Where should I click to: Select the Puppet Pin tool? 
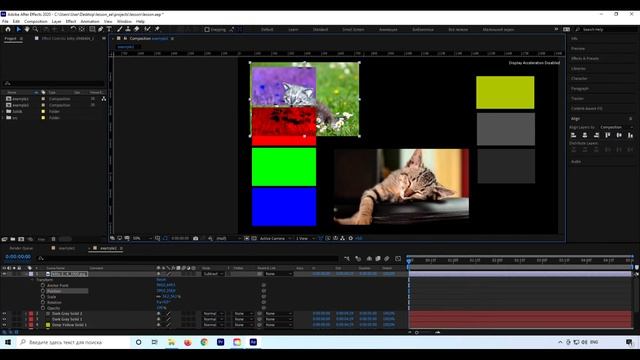coord(157,29)
